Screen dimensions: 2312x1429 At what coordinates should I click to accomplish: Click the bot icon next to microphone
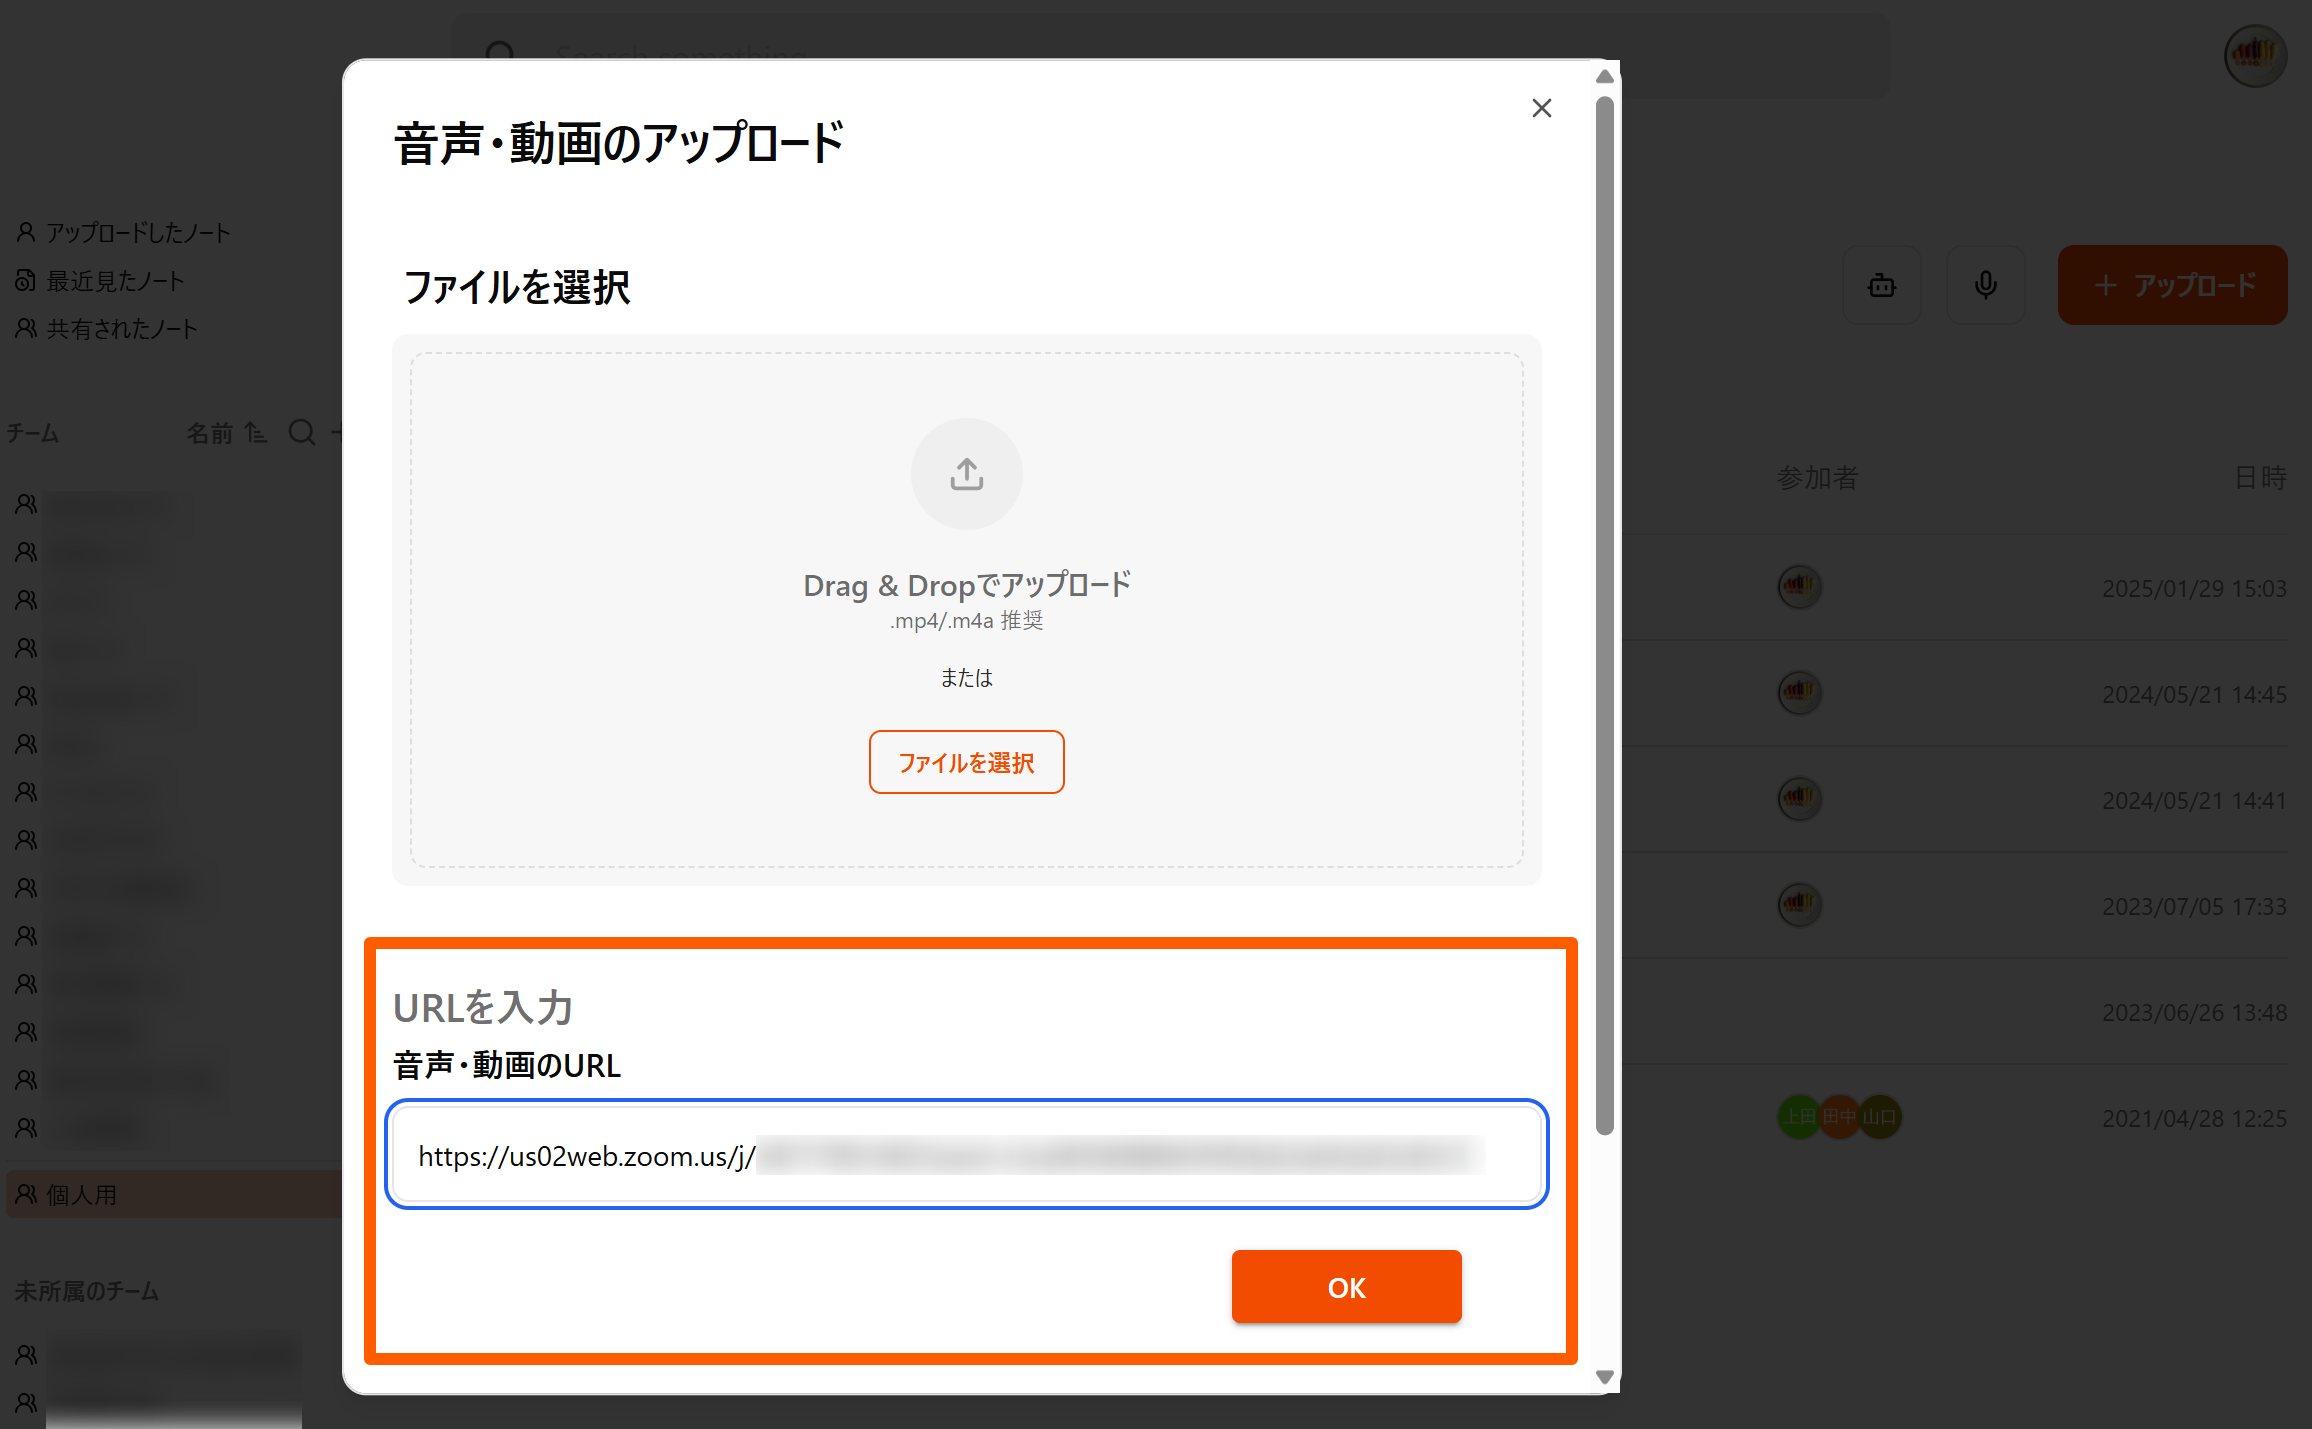pos(1881,285)
